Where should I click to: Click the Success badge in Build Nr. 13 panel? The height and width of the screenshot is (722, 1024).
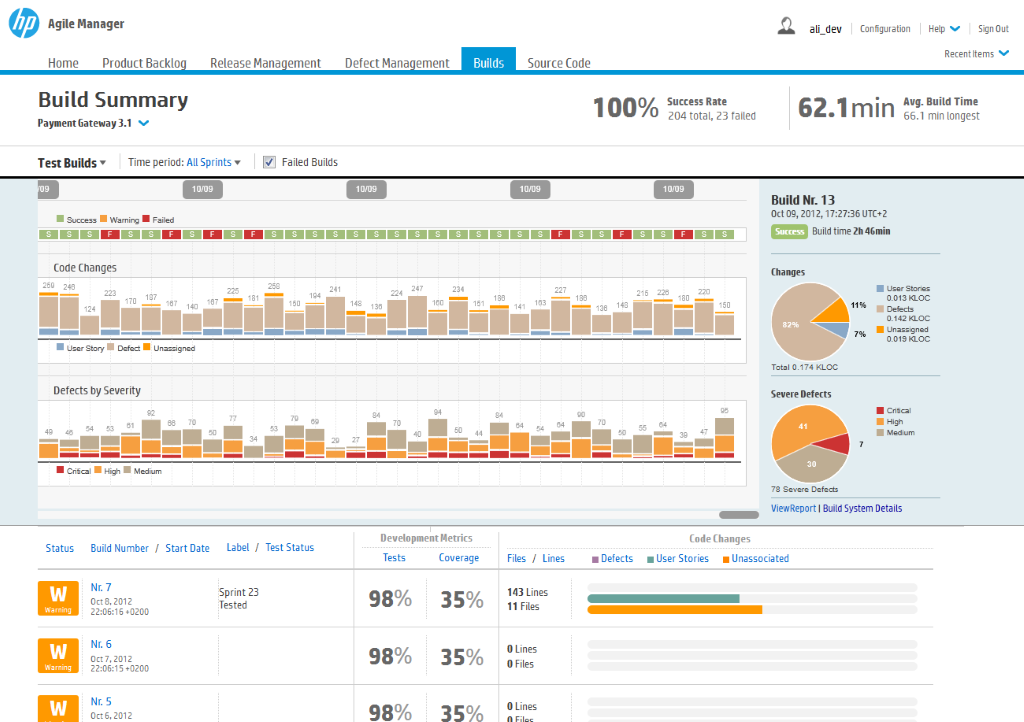click(x=789, y=231)
